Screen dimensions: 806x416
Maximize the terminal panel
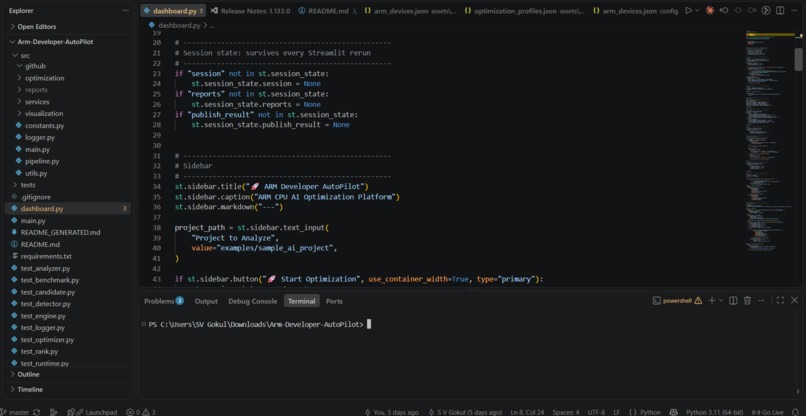[780, 300]
